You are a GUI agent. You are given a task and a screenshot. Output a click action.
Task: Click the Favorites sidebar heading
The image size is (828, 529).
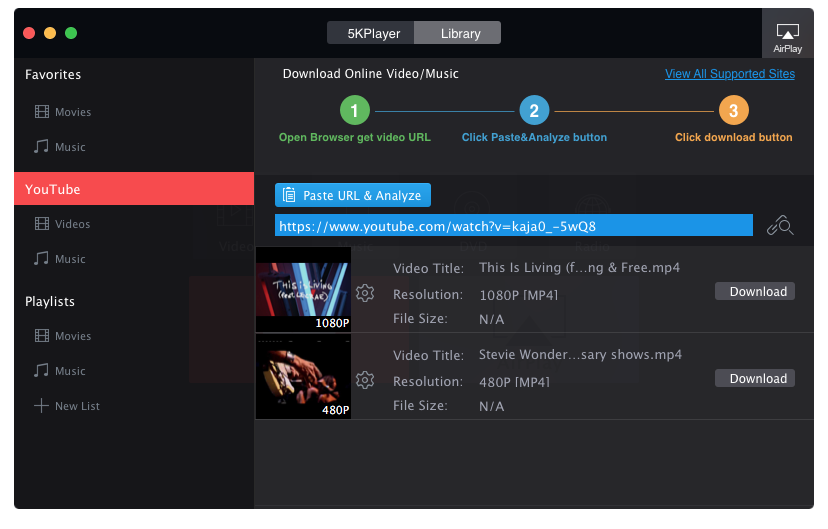point(53,74)
